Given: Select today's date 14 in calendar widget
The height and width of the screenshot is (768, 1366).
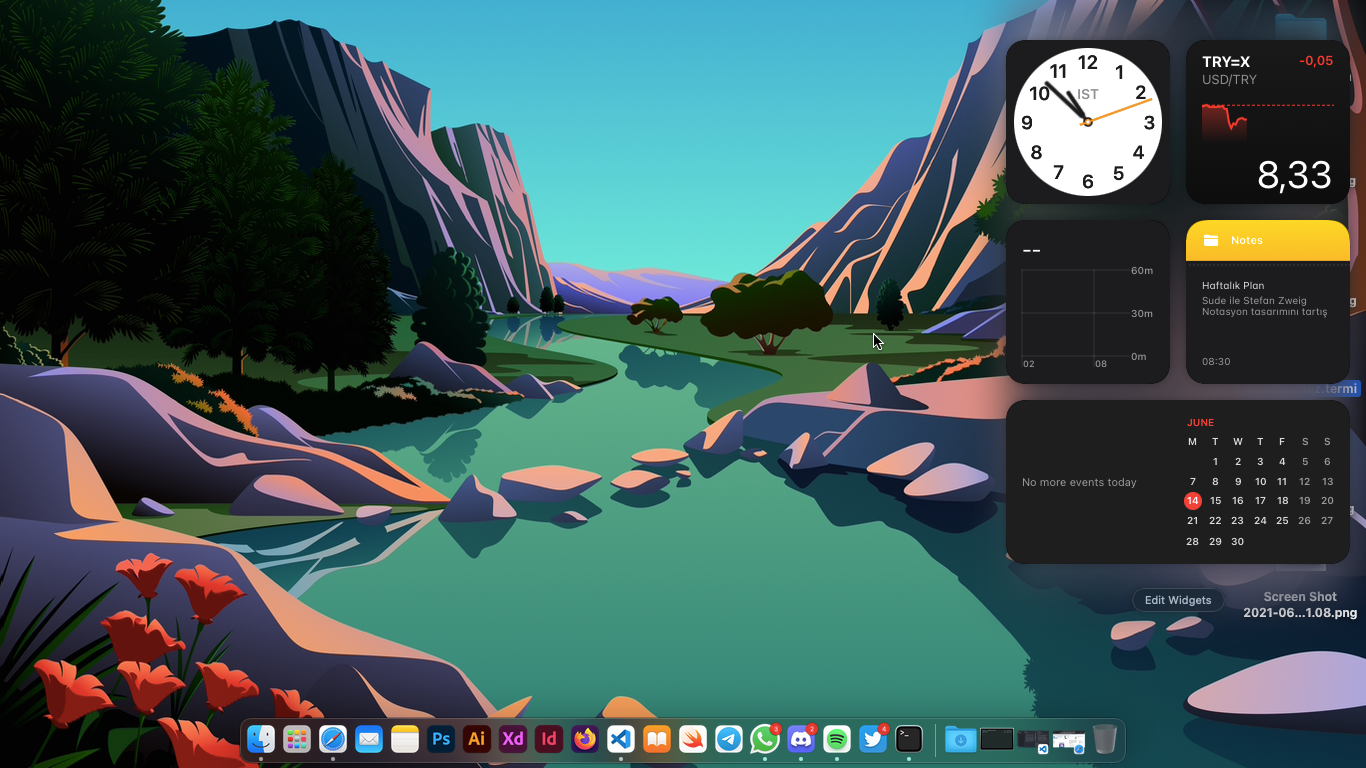Looking at the screenshot, I should (1192, 501).
